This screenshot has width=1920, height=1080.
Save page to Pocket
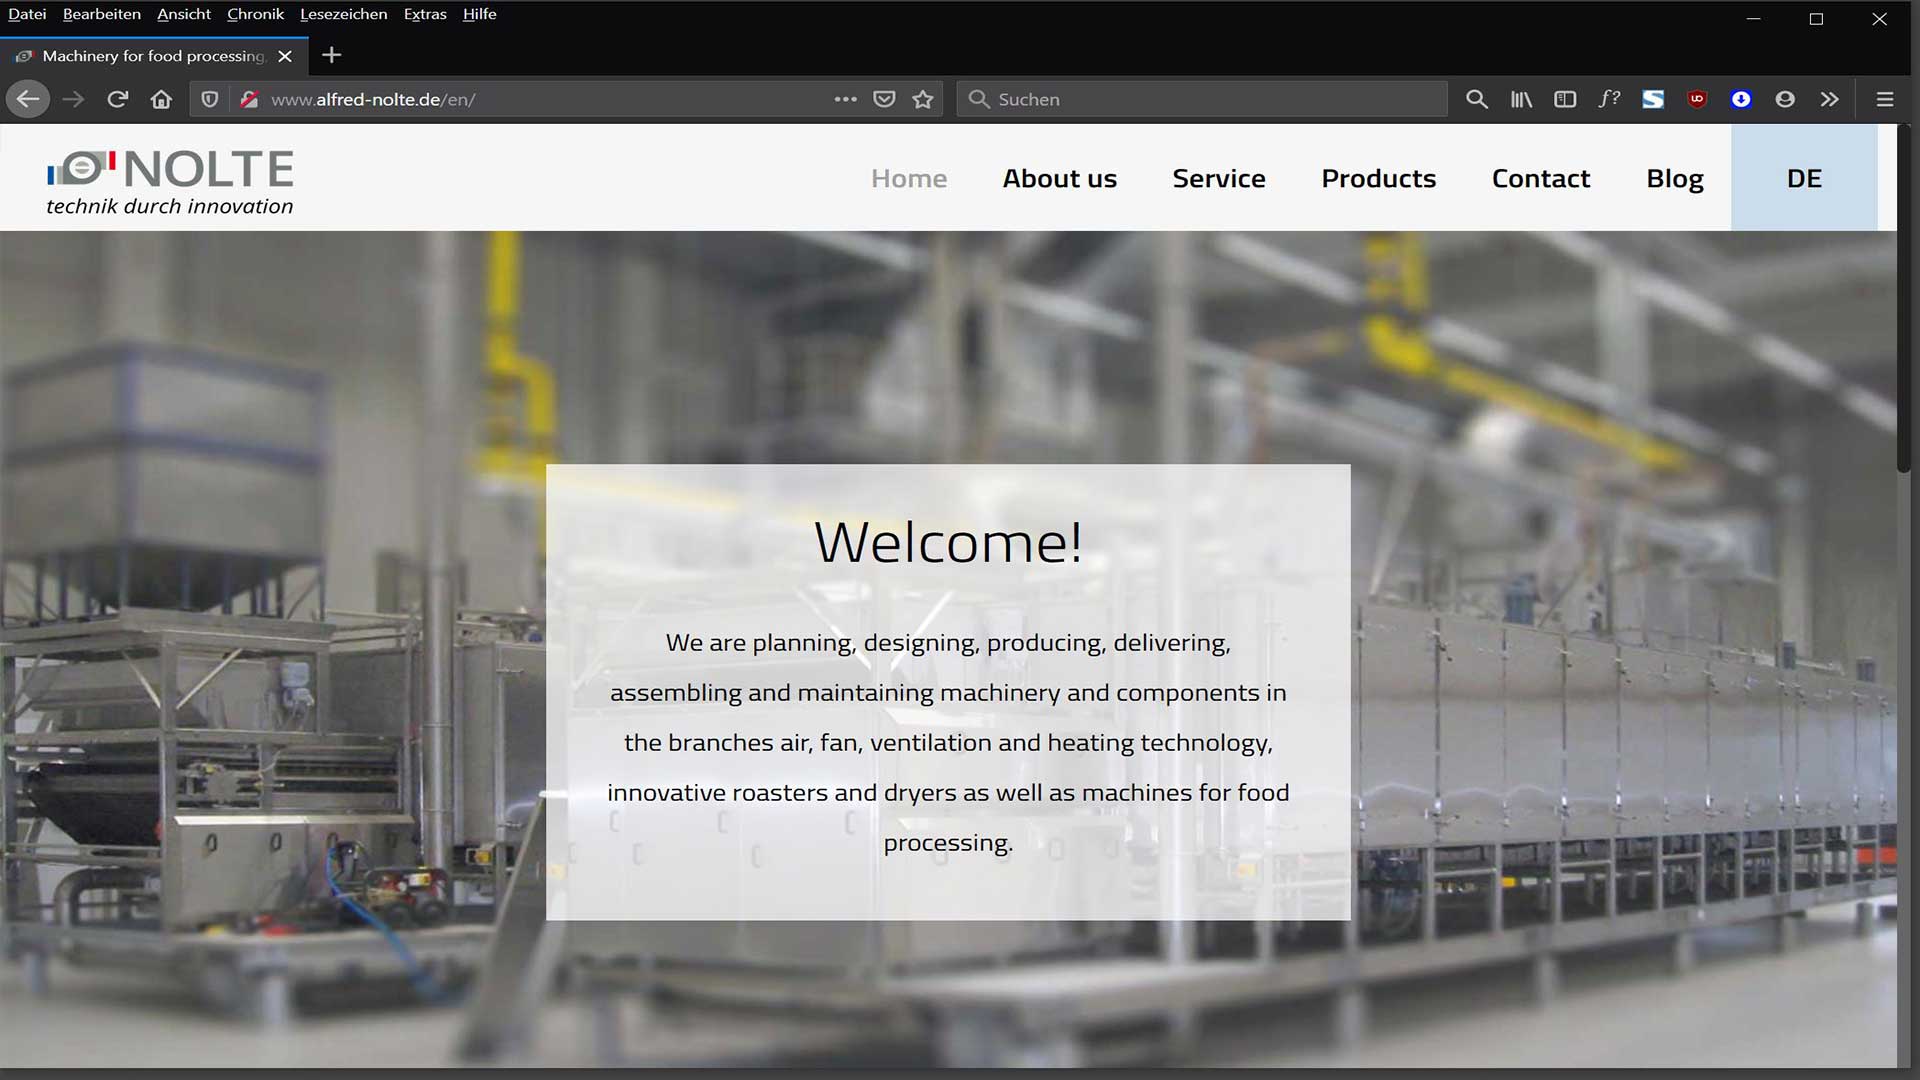point(884,99)
